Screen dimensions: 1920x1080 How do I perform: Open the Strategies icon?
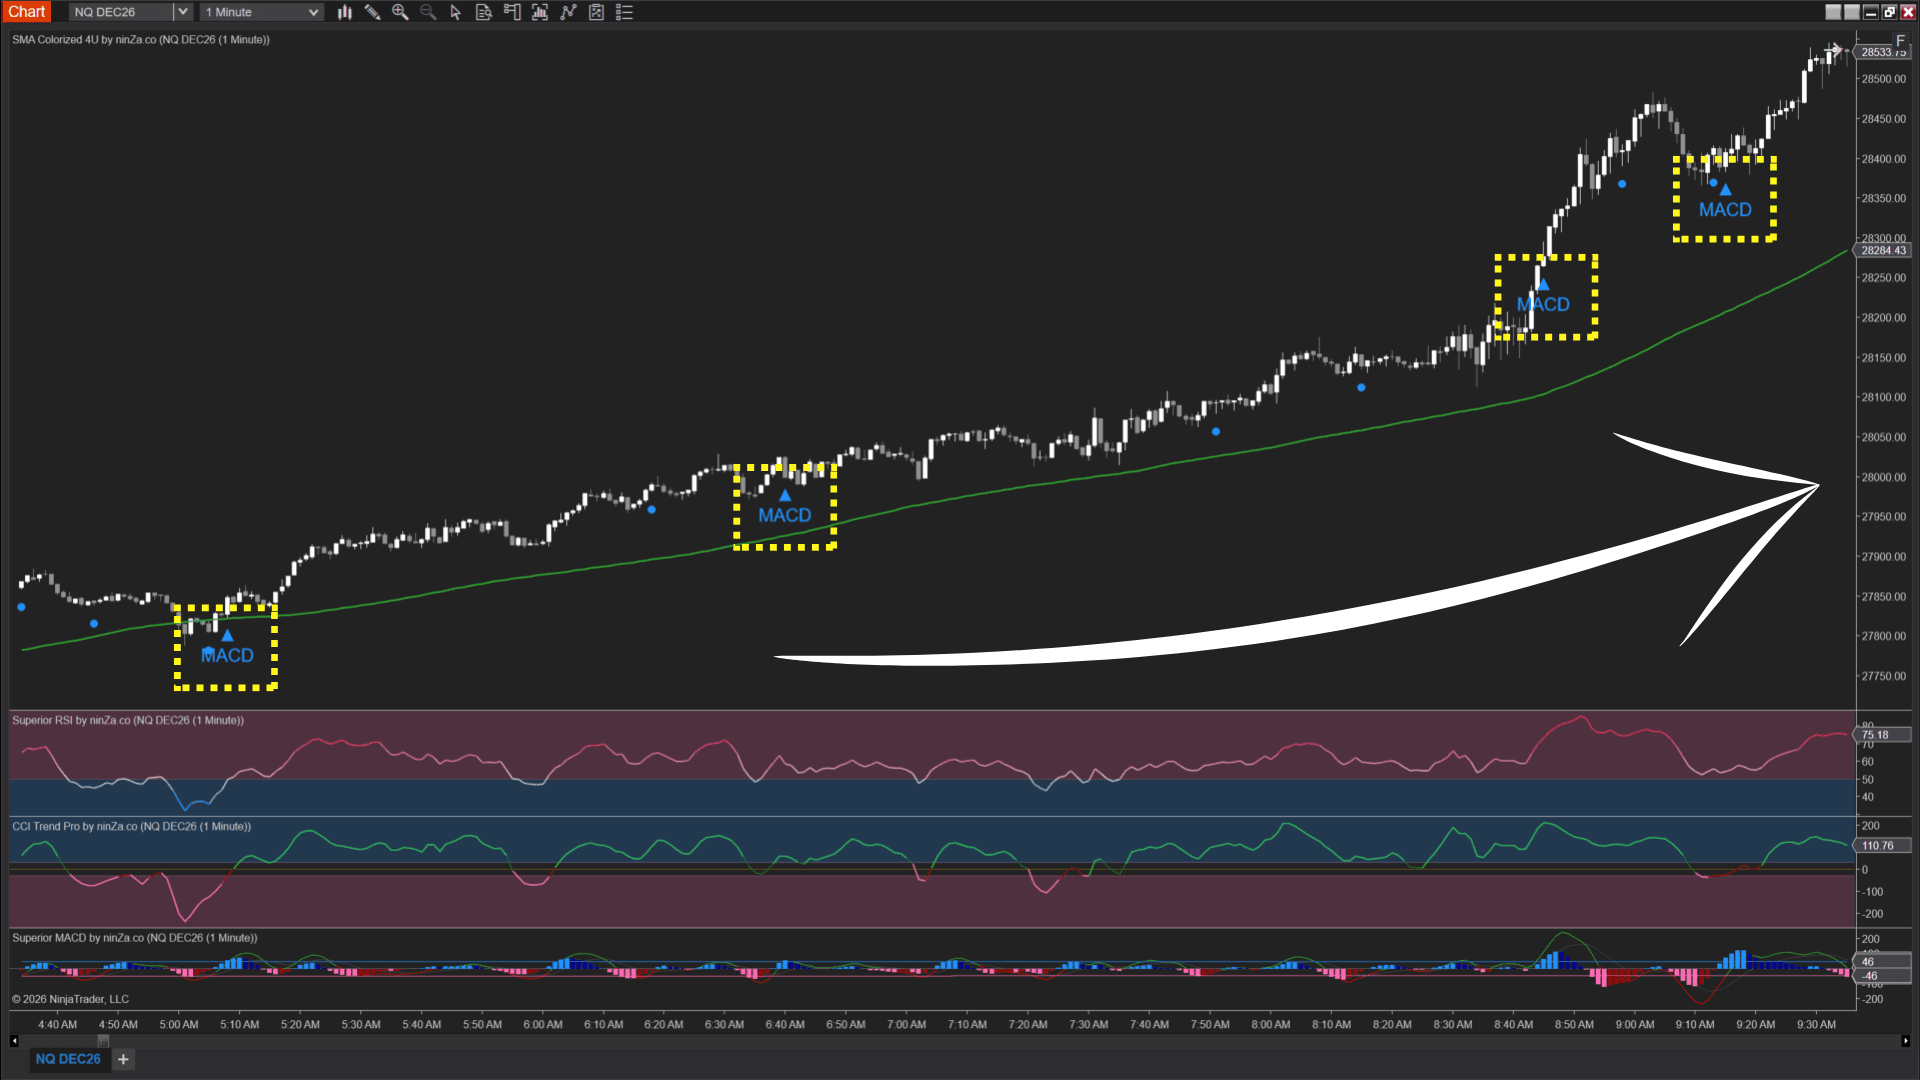pos(596,12)
